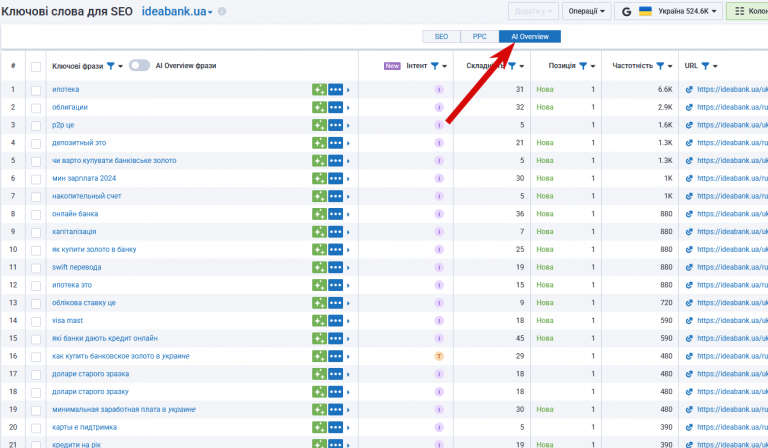Toggle AI Overview фрази switch
Image resolution: width=768 pixels, height=448 pixels.
click(139, 66)
